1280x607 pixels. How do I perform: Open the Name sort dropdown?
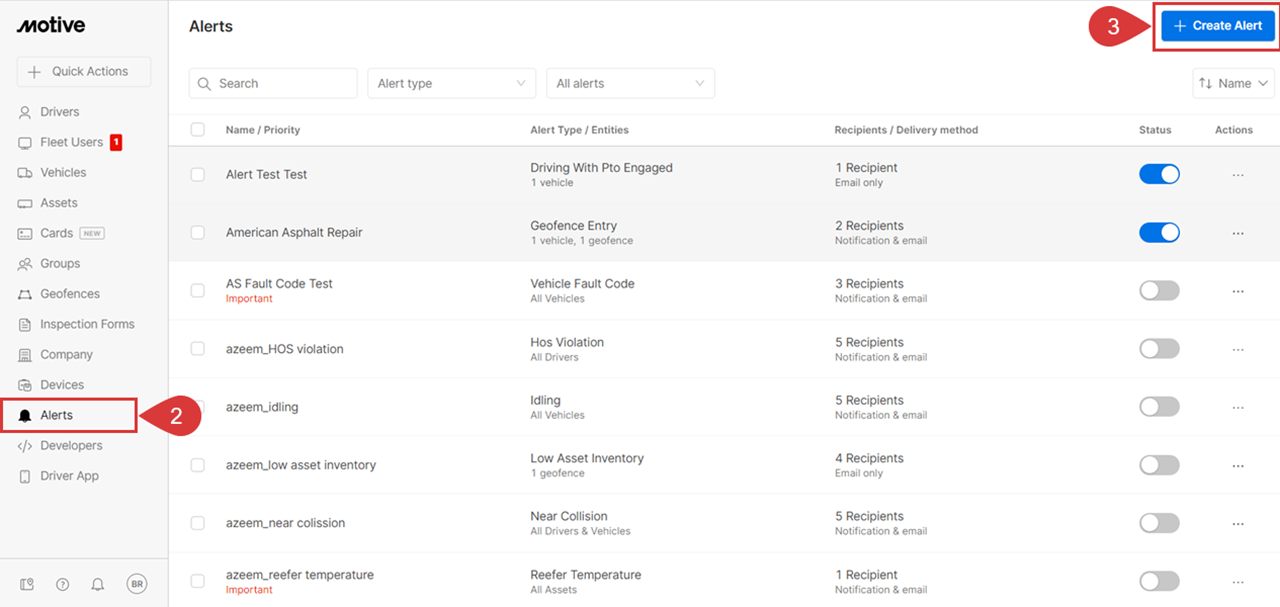click(1234, 83)
